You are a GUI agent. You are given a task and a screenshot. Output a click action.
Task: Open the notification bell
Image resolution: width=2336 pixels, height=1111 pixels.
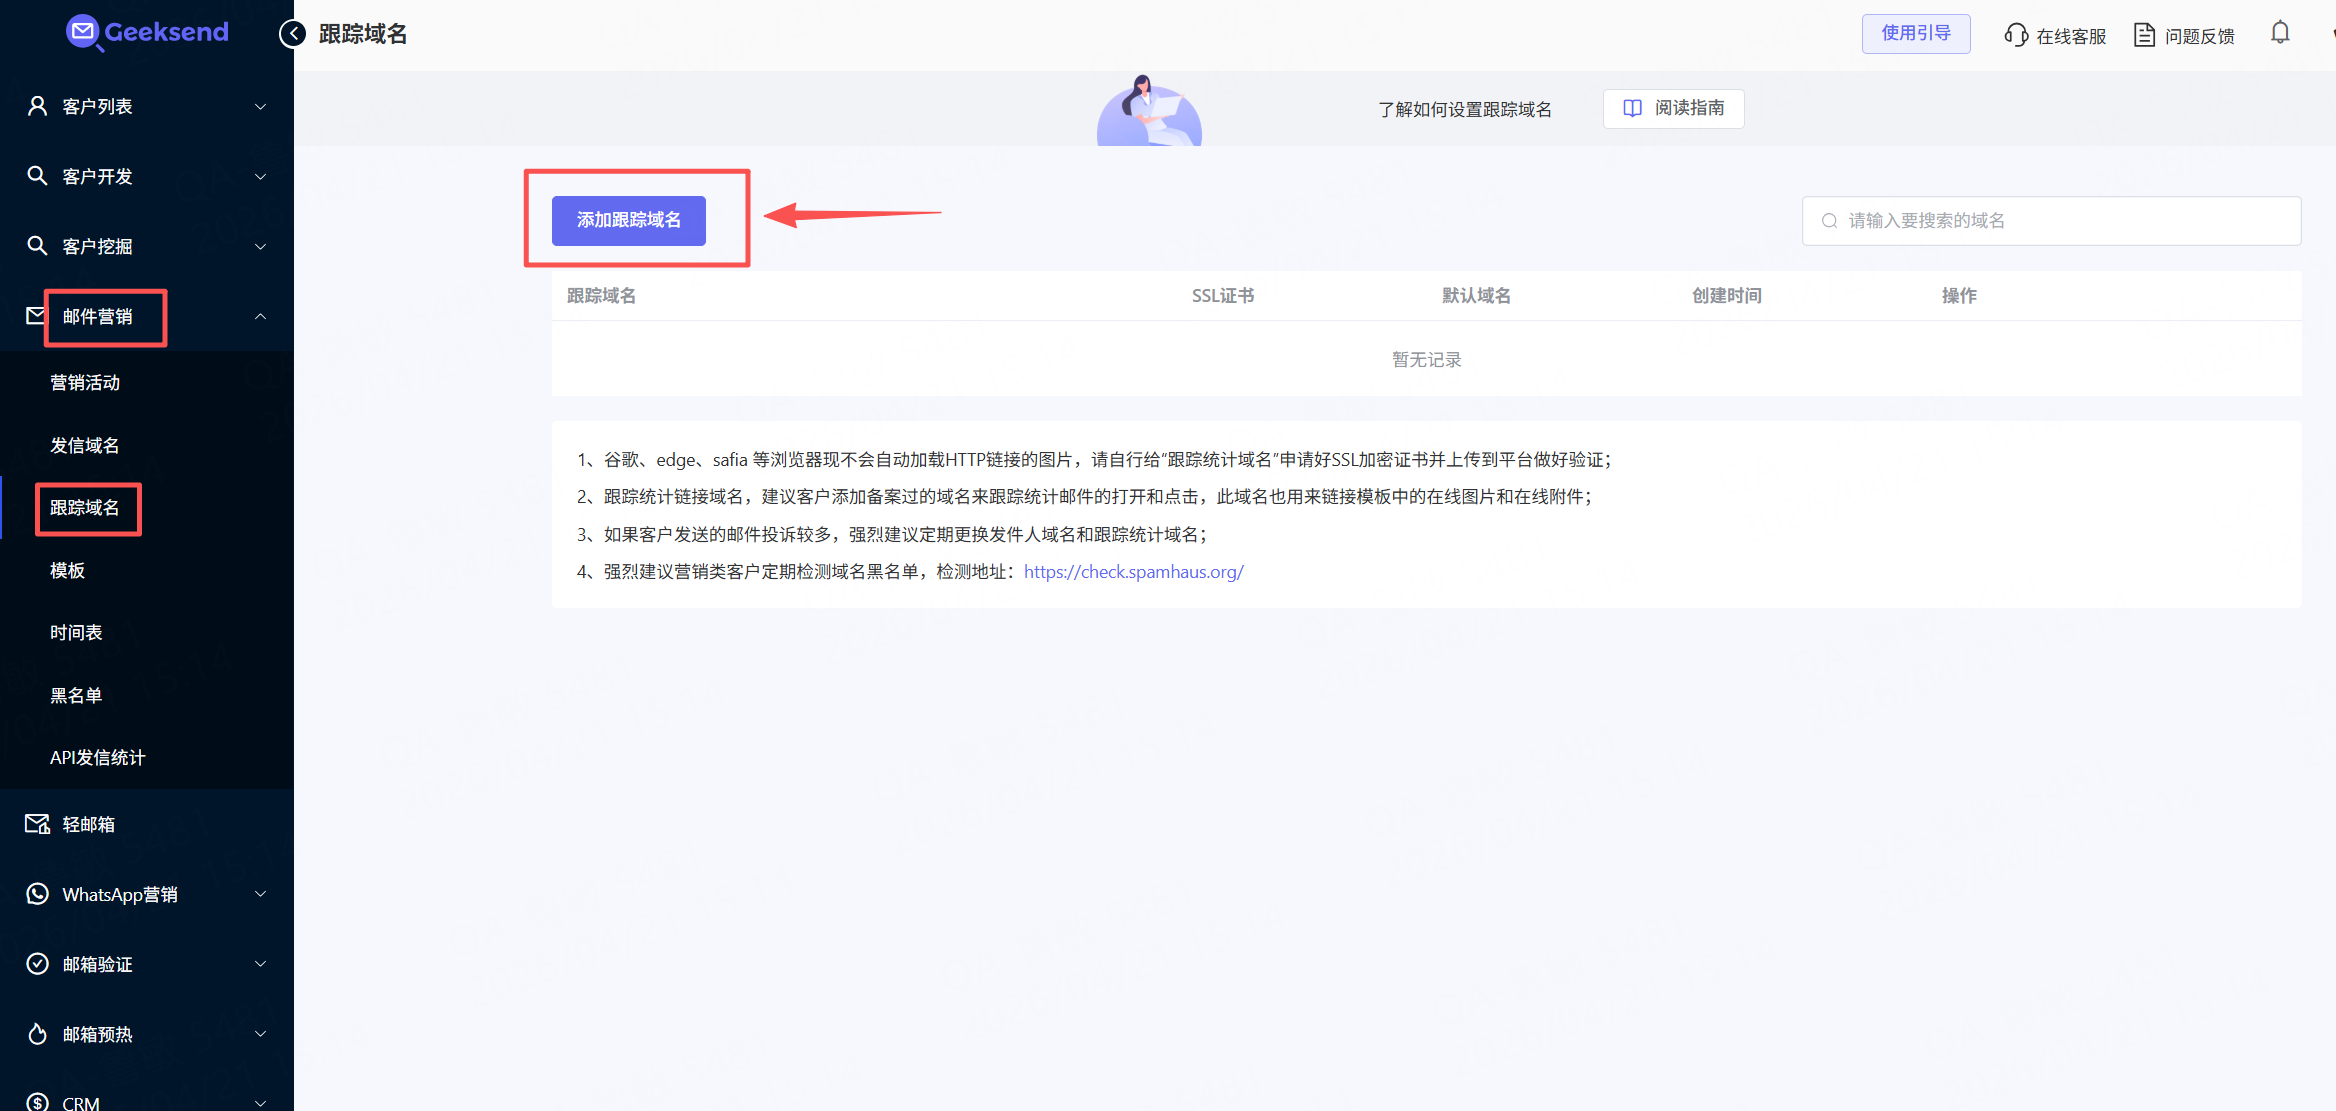(x=2280, y=33)
